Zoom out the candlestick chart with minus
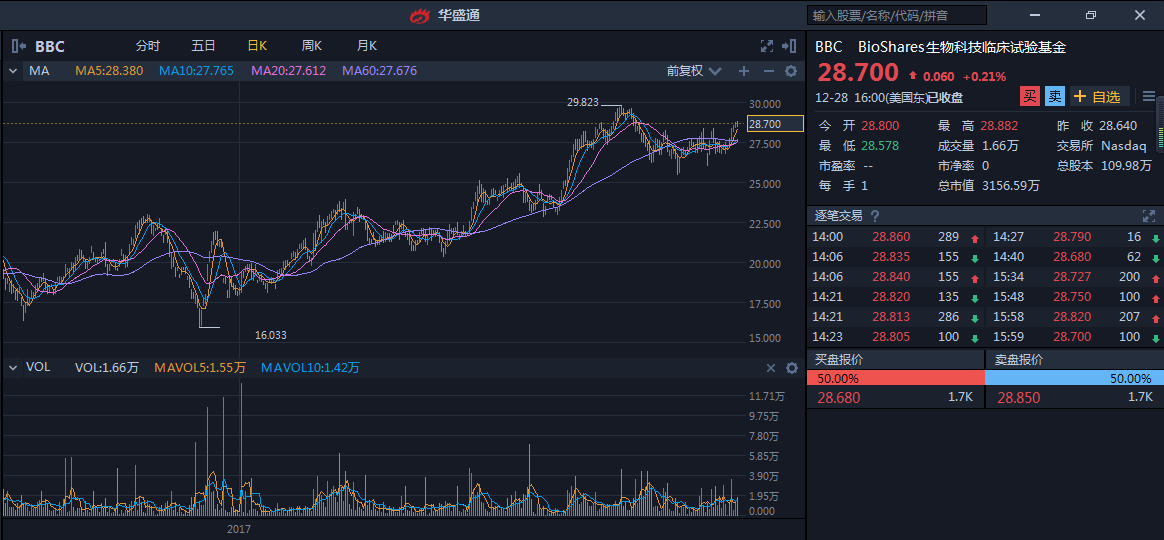Image resolution: width=1164 pixels, height=540 pixels. tap(768, 71)
